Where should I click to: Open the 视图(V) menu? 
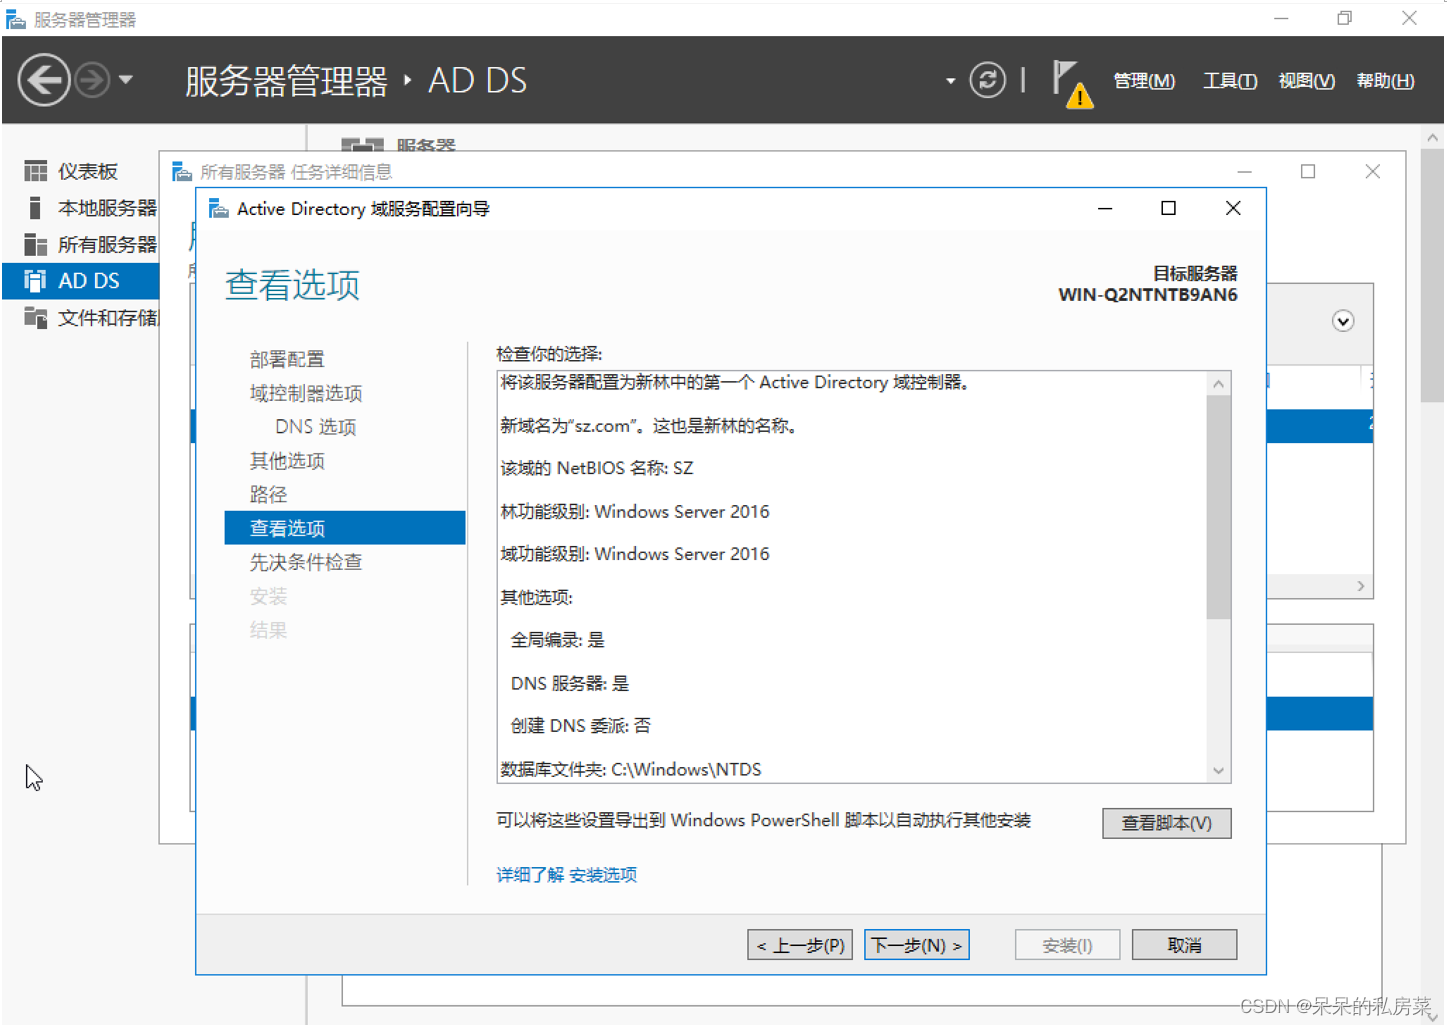[x=1306, y=81]
